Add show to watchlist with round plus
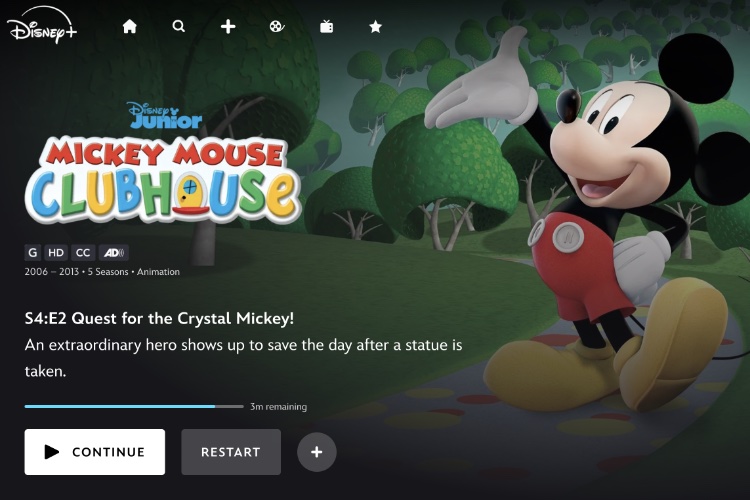 [x=317, y=452]
